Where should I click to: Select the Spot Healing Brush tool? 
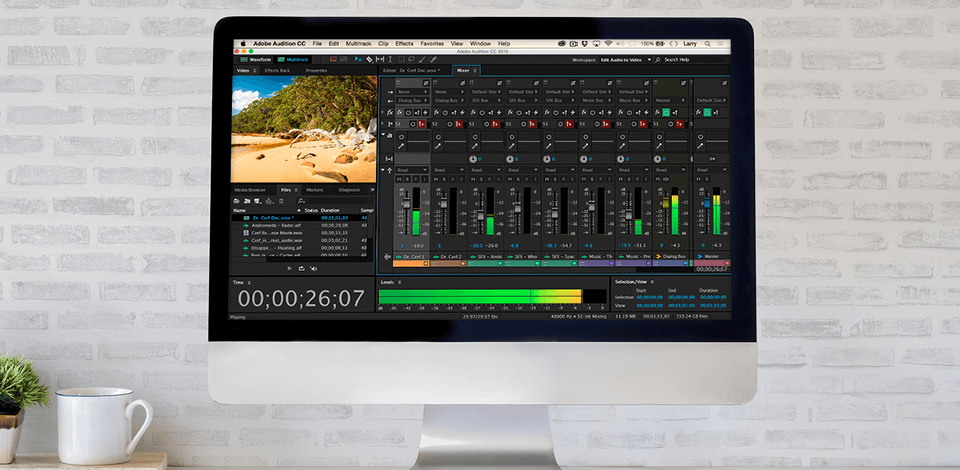tap(433, 59)
